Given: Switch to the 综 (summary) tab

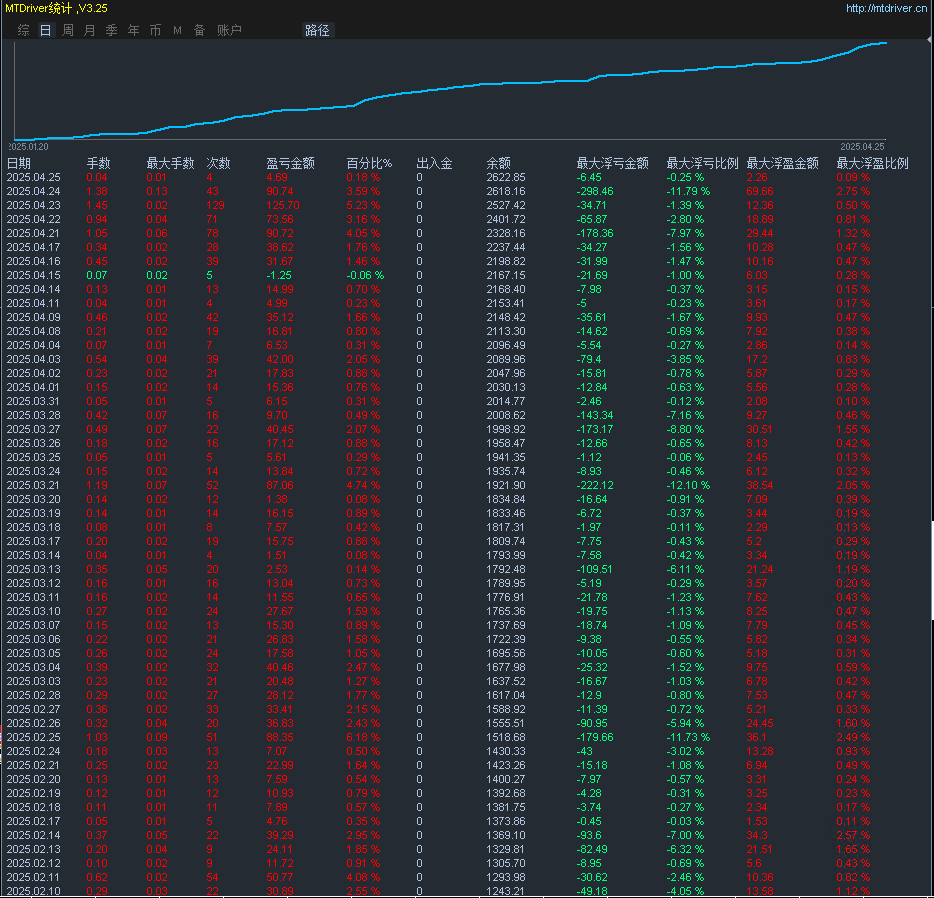Looking at the screenshot, I should (23, 30).
